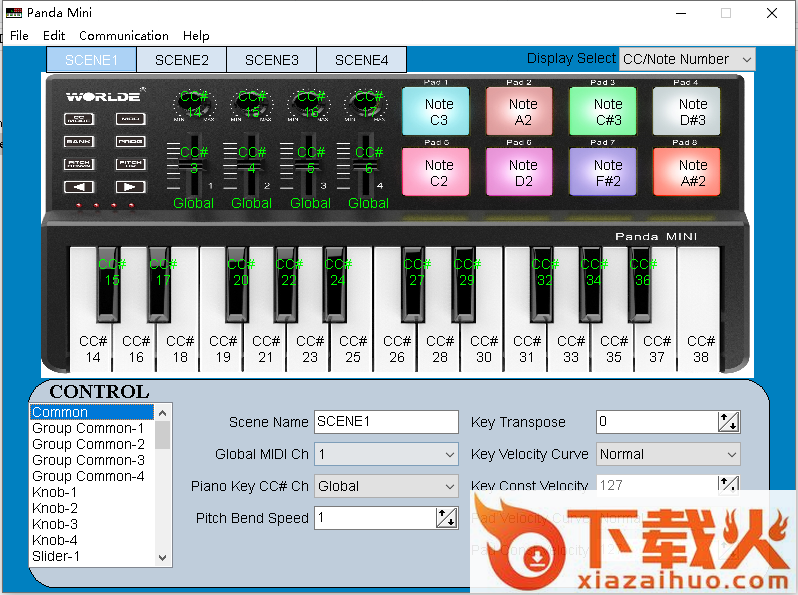Select the knob labeled CC# 17

(x=368, y=104)
